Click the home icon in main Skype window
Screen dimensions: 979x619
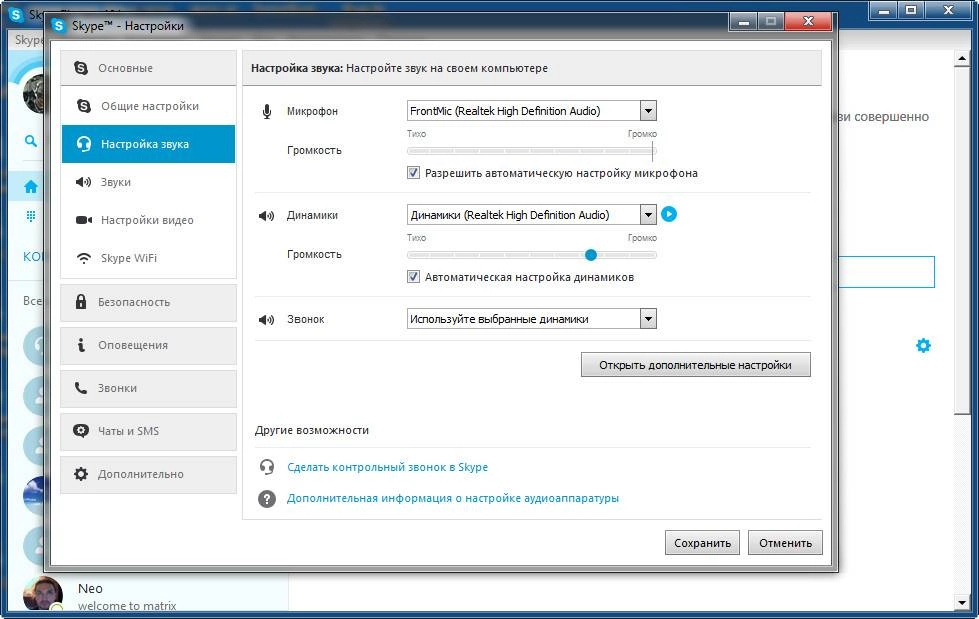pos(31,187)
